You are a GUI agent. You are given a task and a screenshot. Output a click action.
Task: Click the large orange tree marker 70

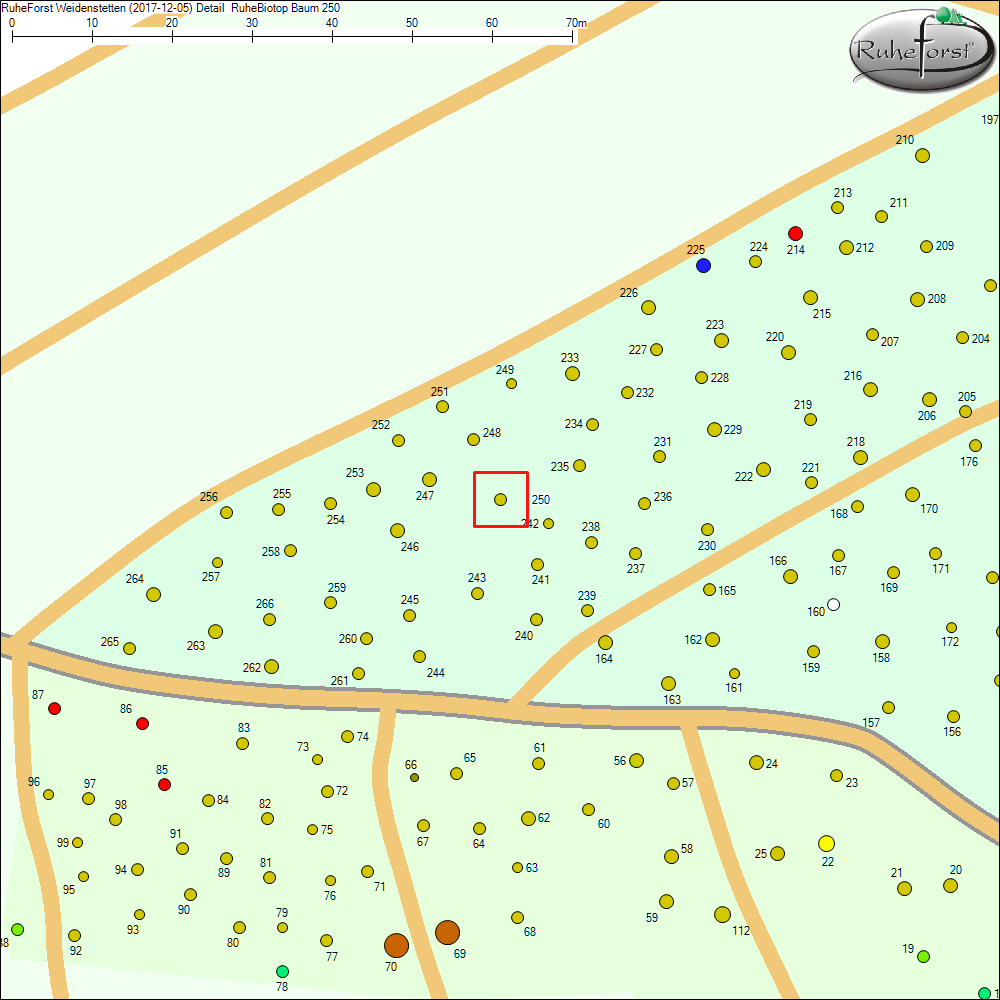pos(396,945)
